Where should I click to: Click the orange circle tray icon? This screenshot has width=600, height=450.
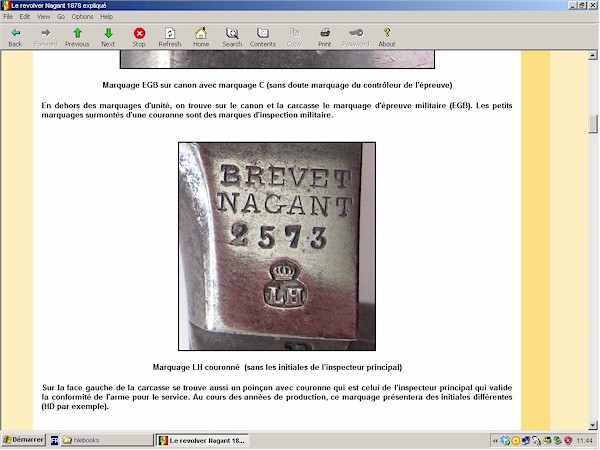point(516,441)
